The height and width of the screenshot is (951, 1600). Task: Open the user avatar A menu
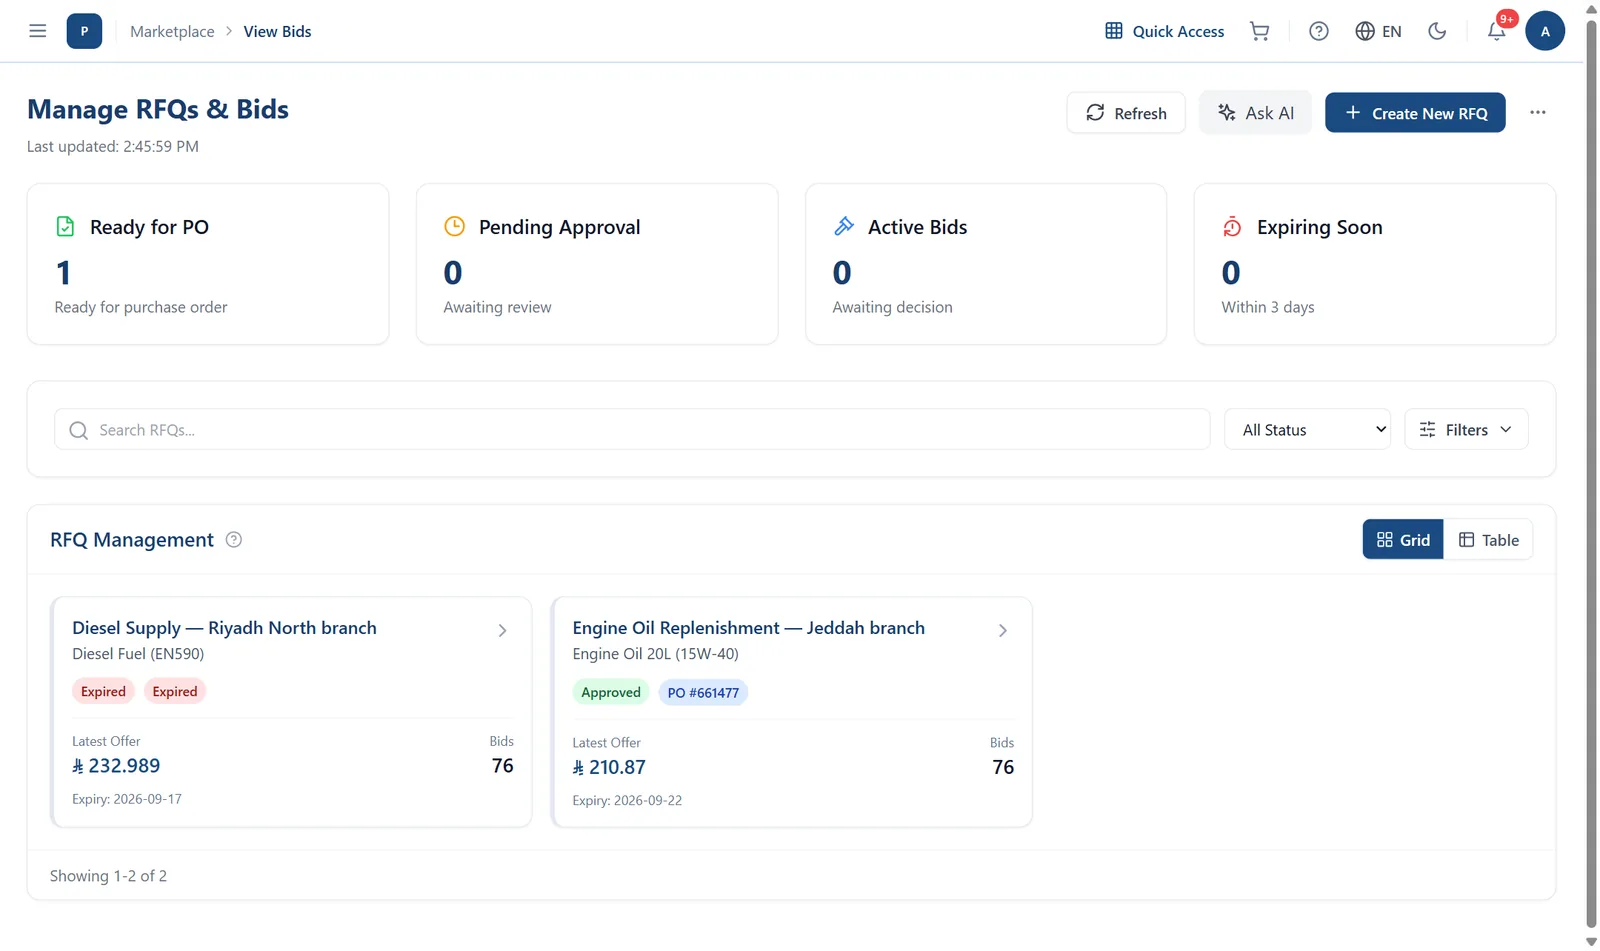pos(1545,31)
